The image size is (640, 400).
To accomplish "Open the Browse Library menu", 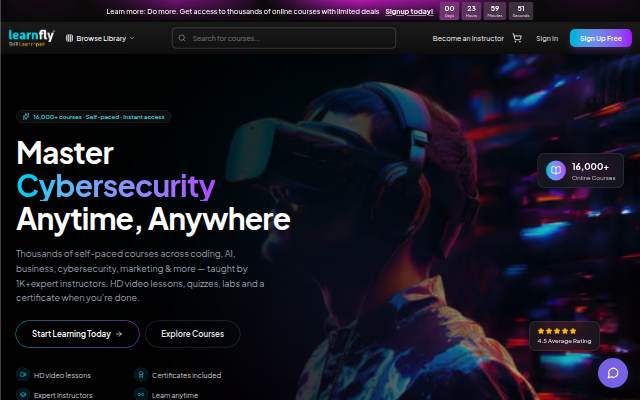I will tap(100, 38).
